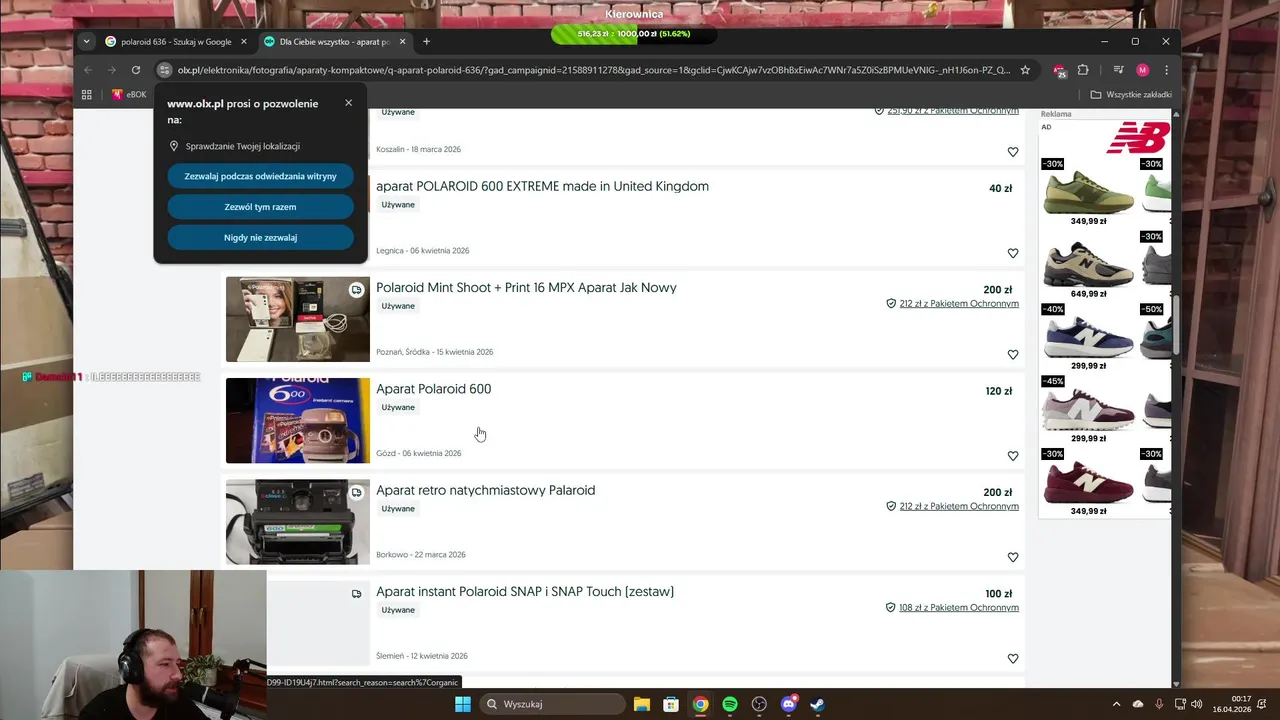1280x720 pixels.
Task: Choose Nigdy nie zezwalaj
Action: pos(261,238)
